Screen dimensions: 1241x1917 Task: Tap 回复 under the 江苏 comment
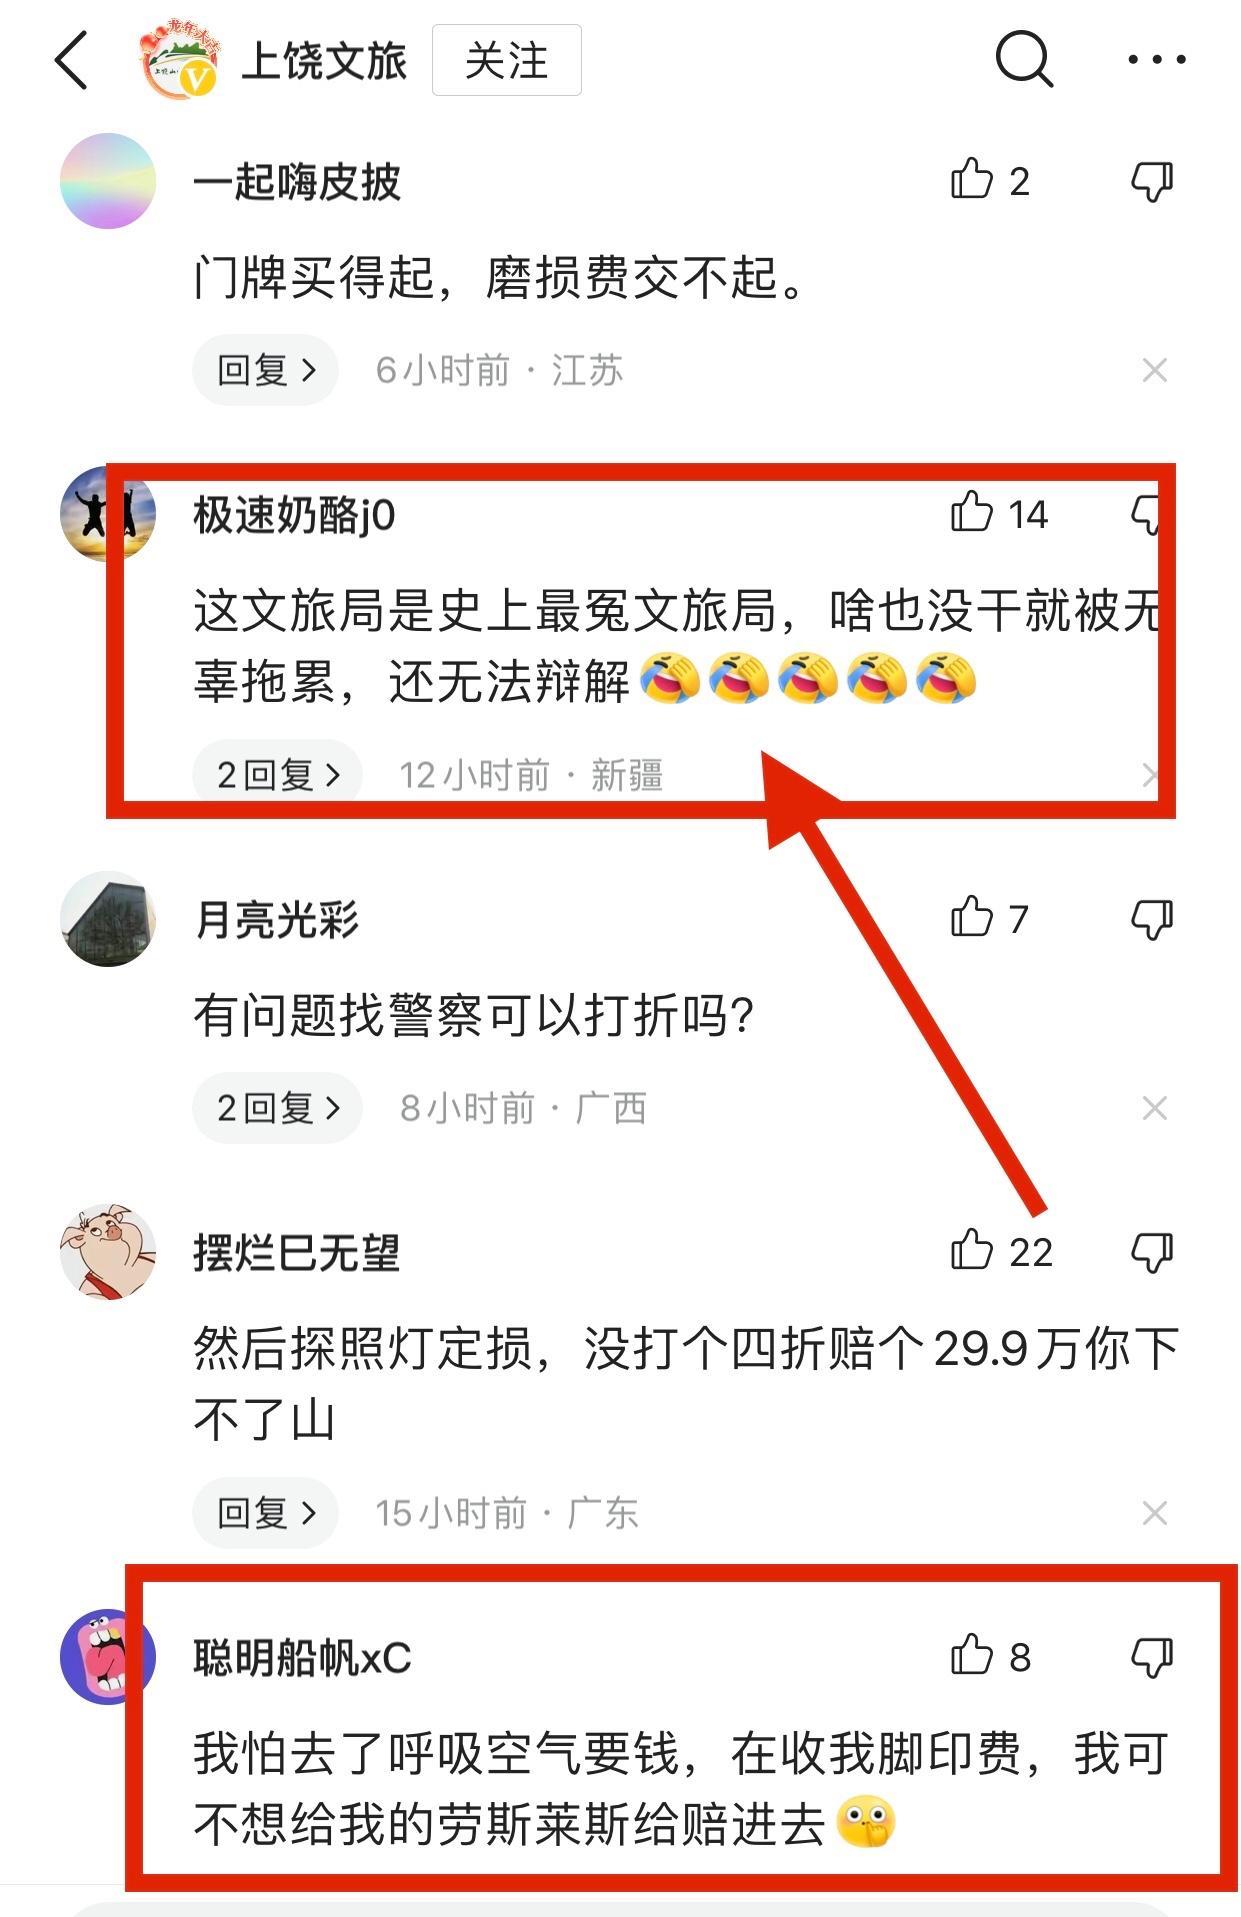coord(266,370)
